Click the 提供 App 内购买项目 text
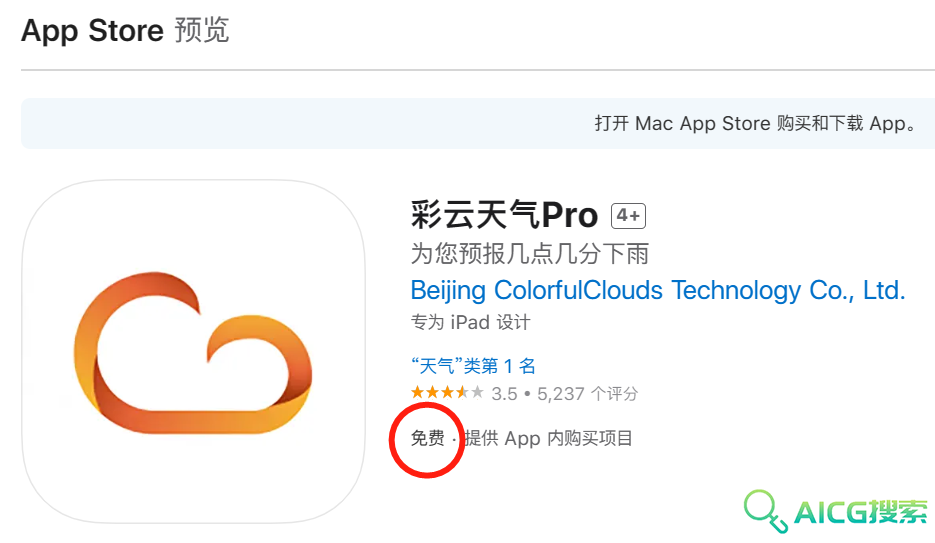Viewport: 935px width, 543px height. 549,438
